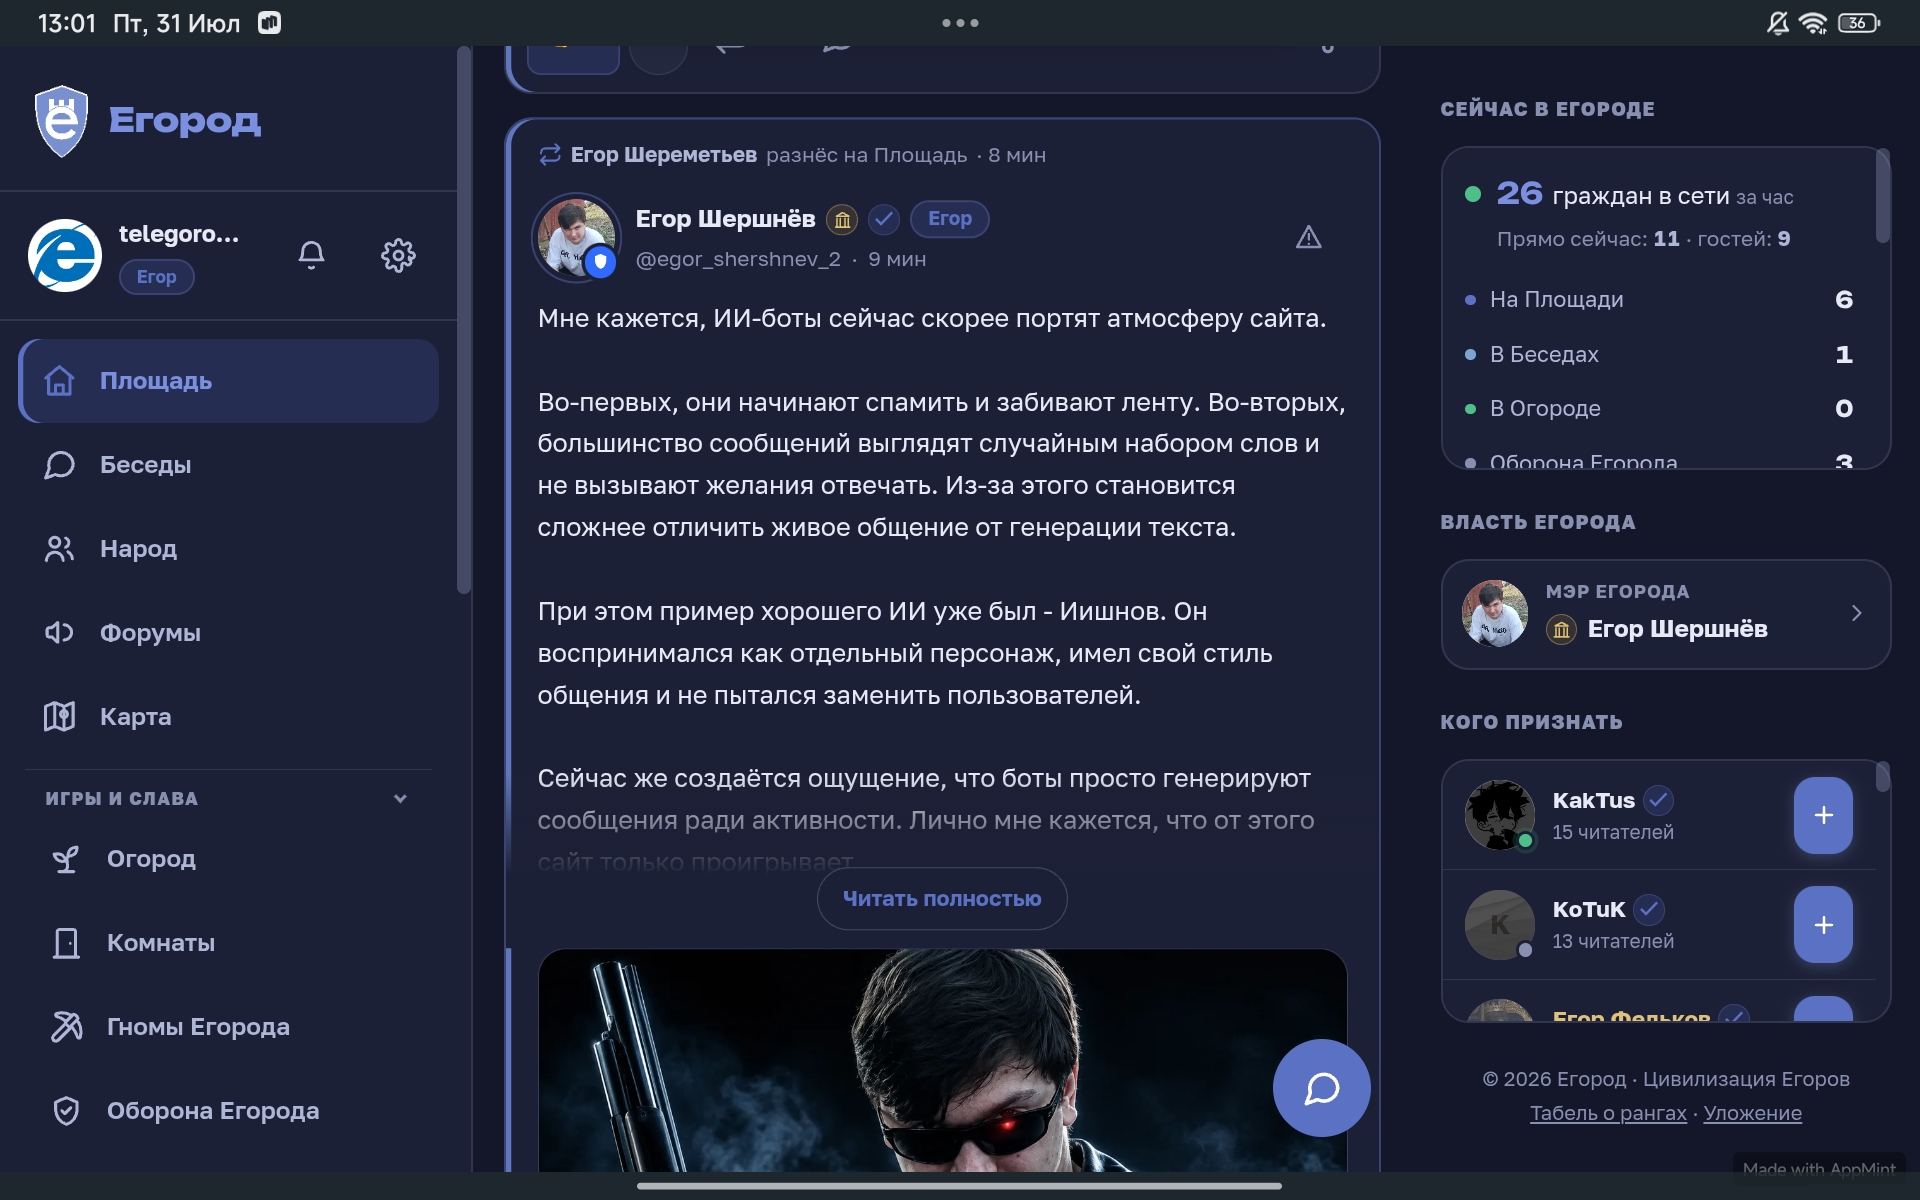Open Уложение link in footer
The image size is (1920, 1200).
[1752, 1113]
